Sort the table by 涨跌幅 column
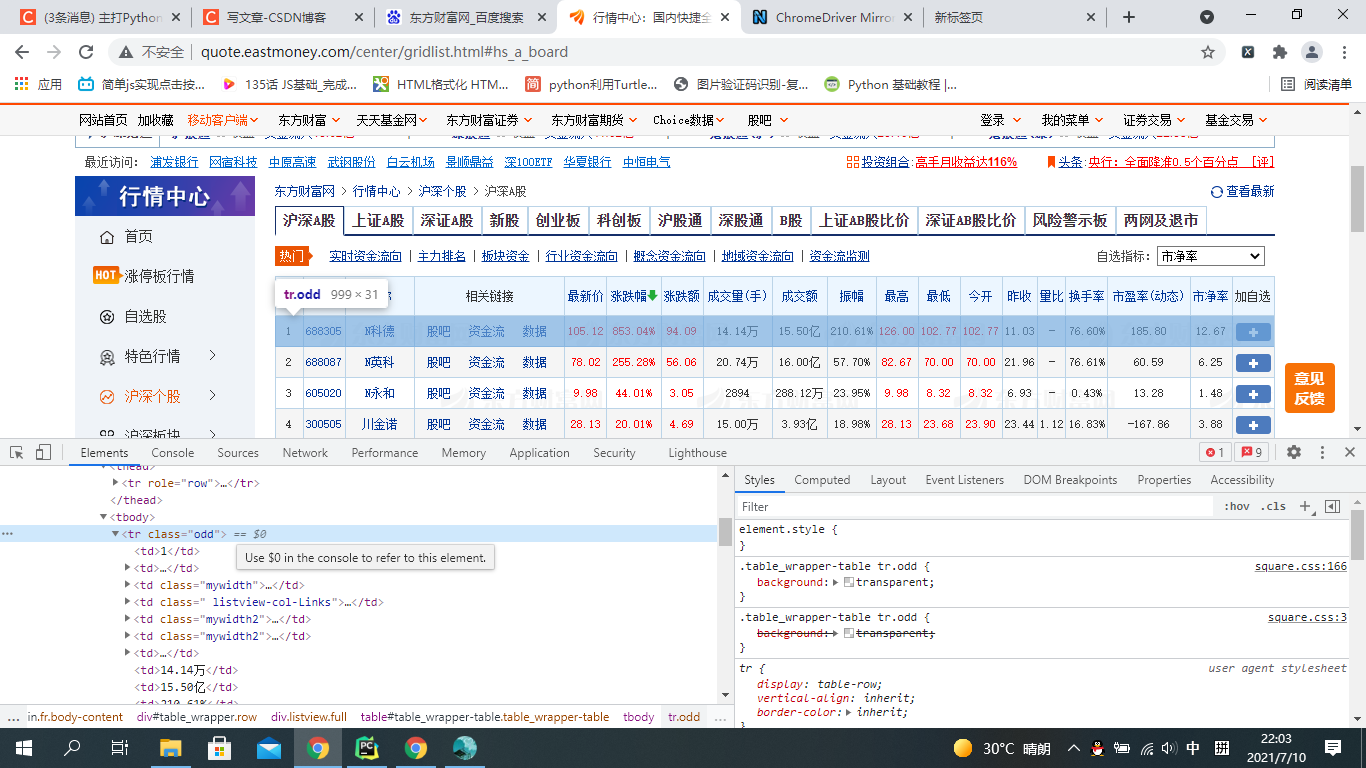The width and height of the screenshot is (1366, 768). click(x=633, y=296)
